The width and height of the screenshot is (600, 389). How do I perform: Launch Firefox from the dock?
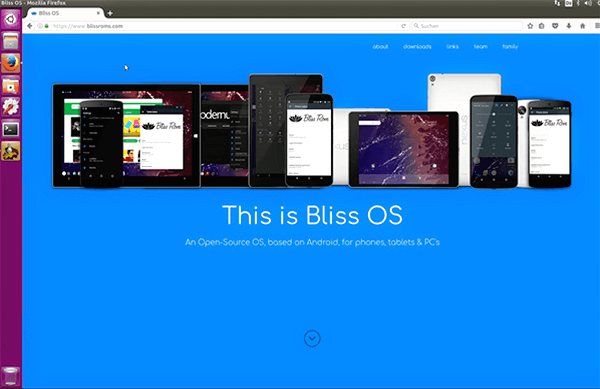(x=11, y=63)
